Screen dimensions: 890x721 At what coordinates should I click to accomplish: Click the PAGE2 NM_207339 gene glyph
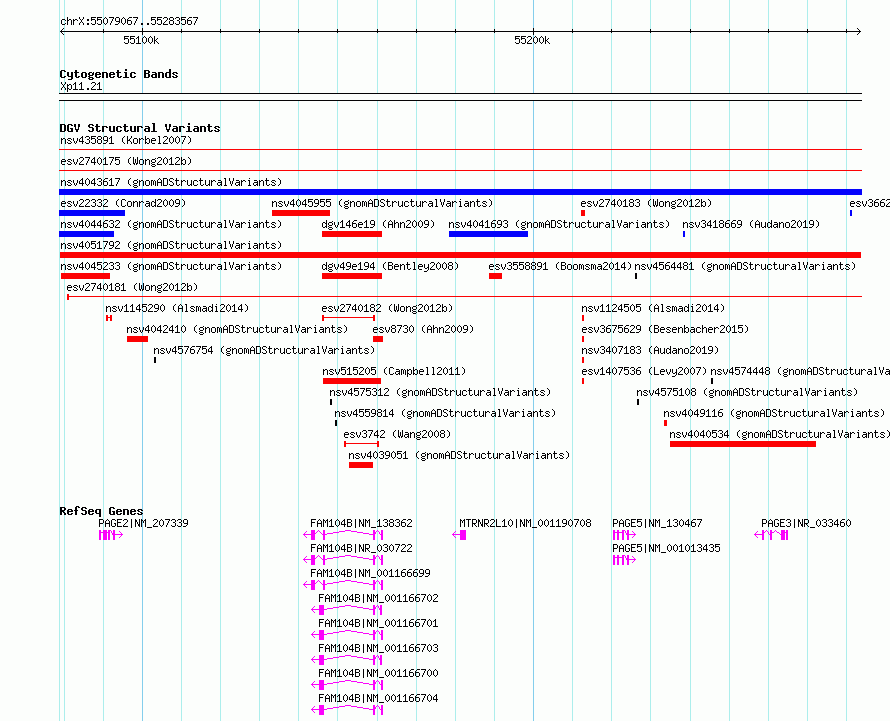[111, 535]
